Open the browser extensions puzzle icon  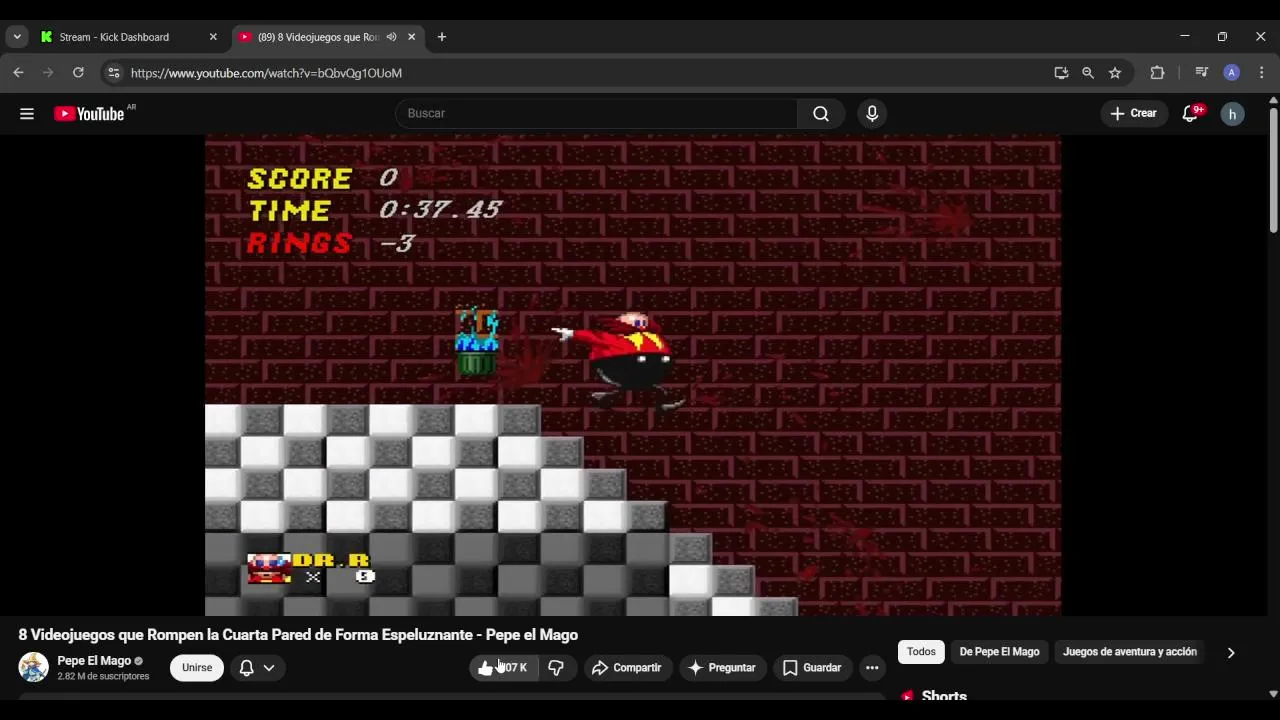pyautogui.click(x=1157, y=73)
